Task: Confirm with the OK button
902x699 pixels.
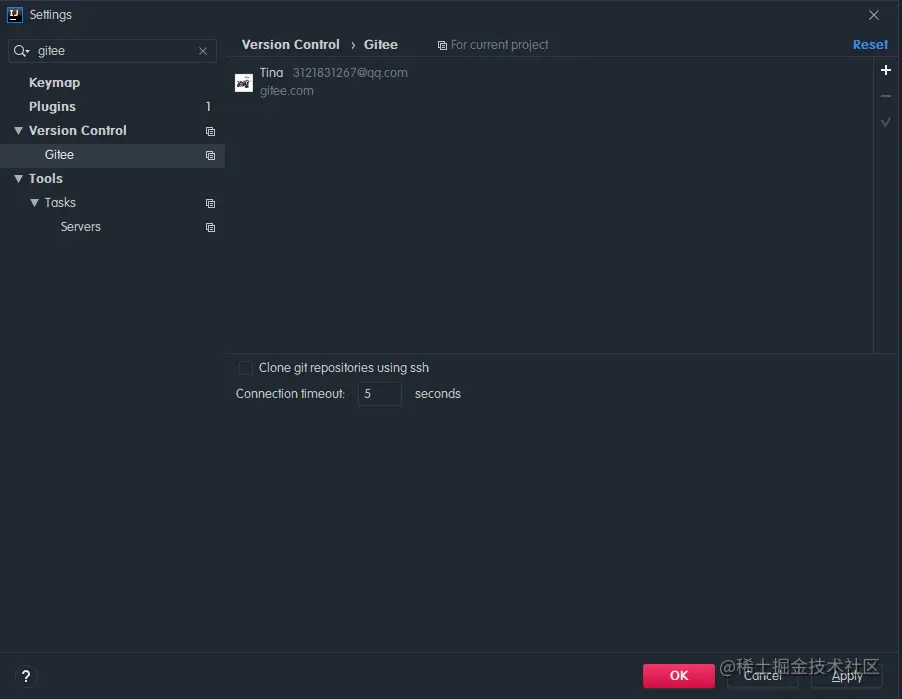Action: (679, 675)
